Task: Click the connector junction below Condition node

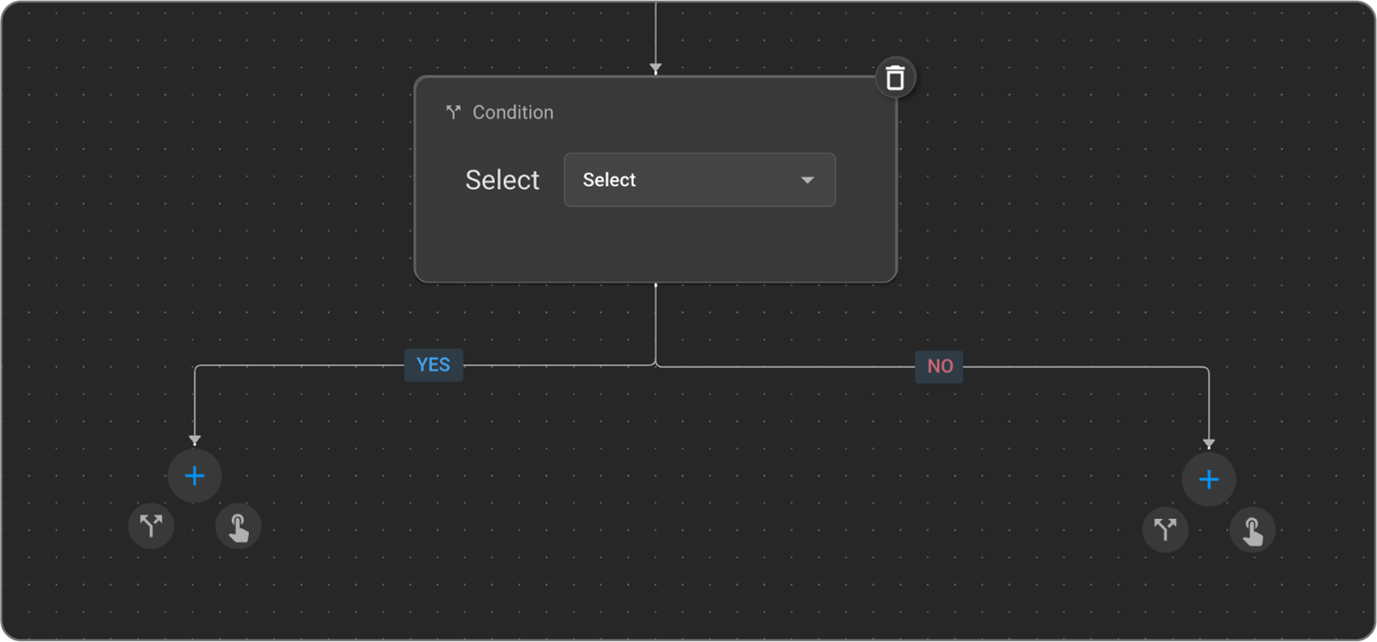Action: 655,364
